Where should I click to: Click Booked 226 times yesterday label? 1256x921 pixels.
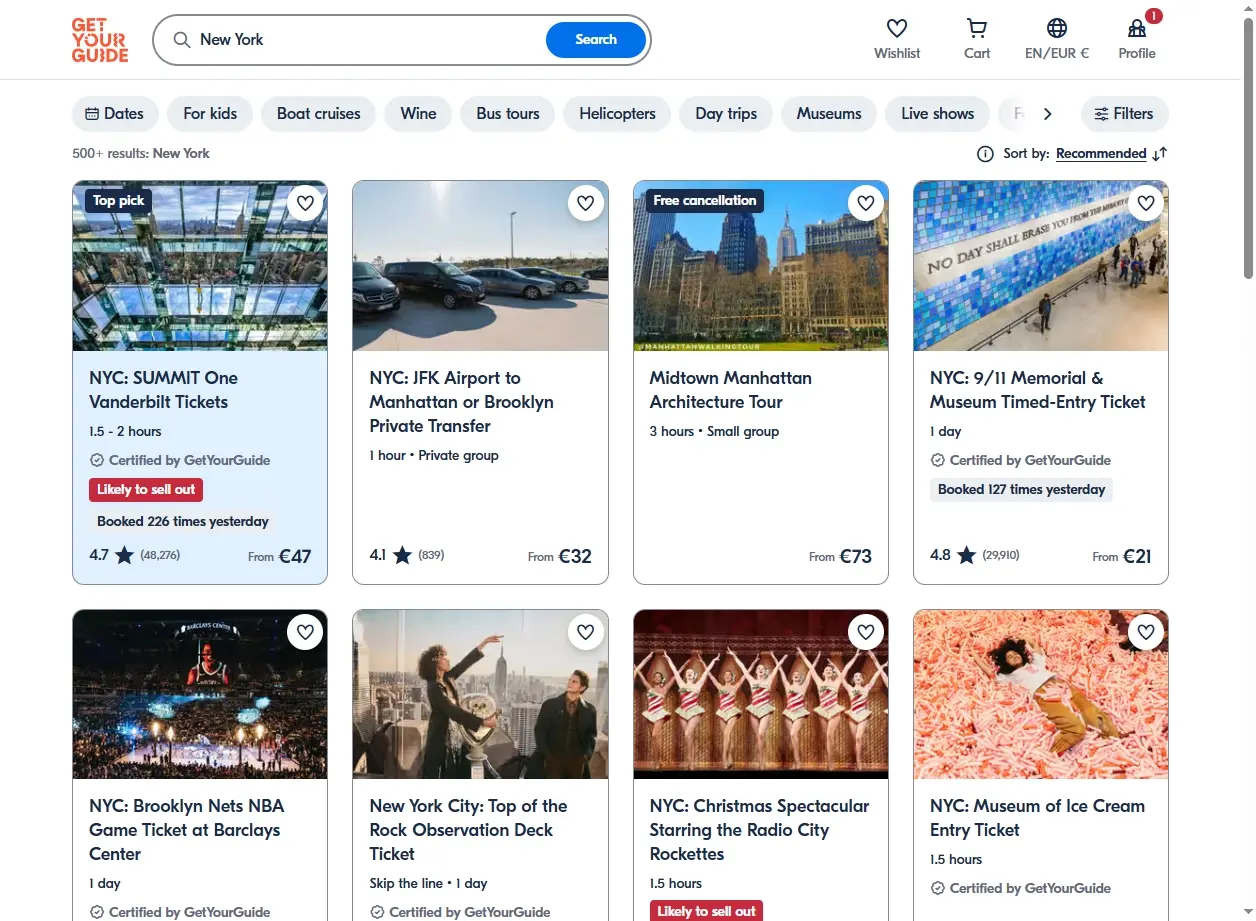coord(183,521)
